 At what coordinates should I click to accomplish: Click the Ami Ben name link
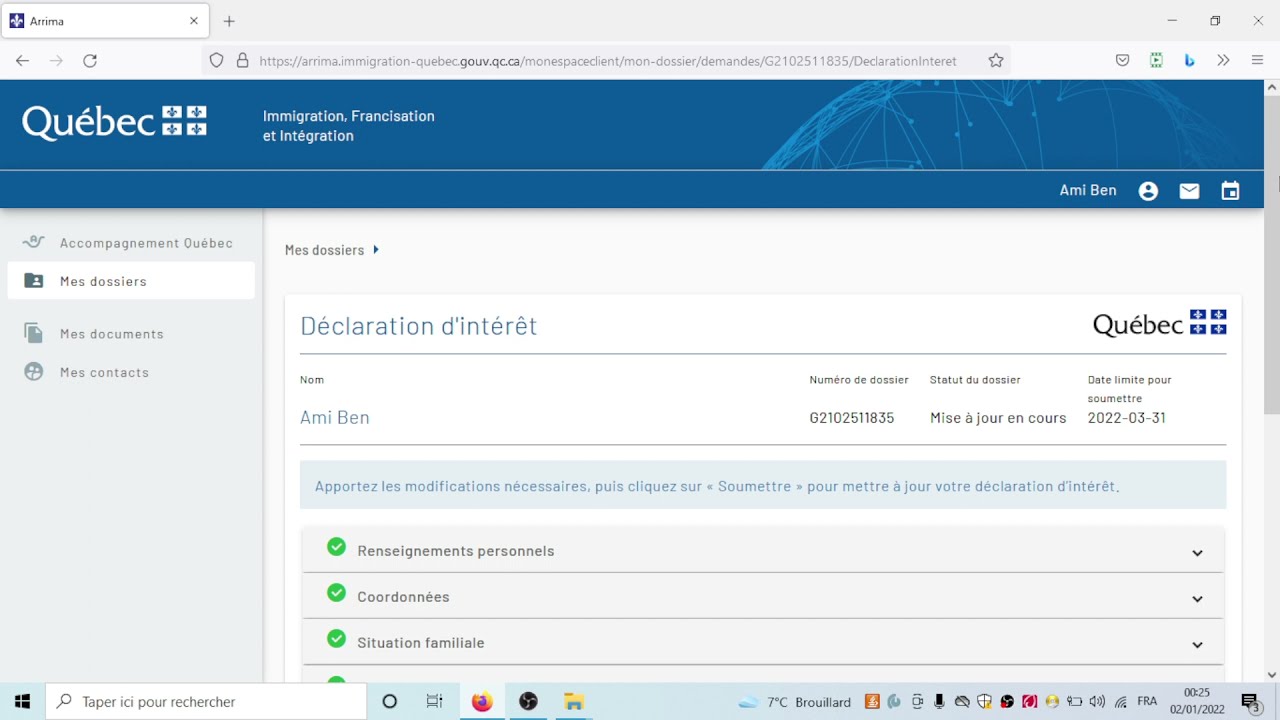pyautogui.click(x=335, y=418)
